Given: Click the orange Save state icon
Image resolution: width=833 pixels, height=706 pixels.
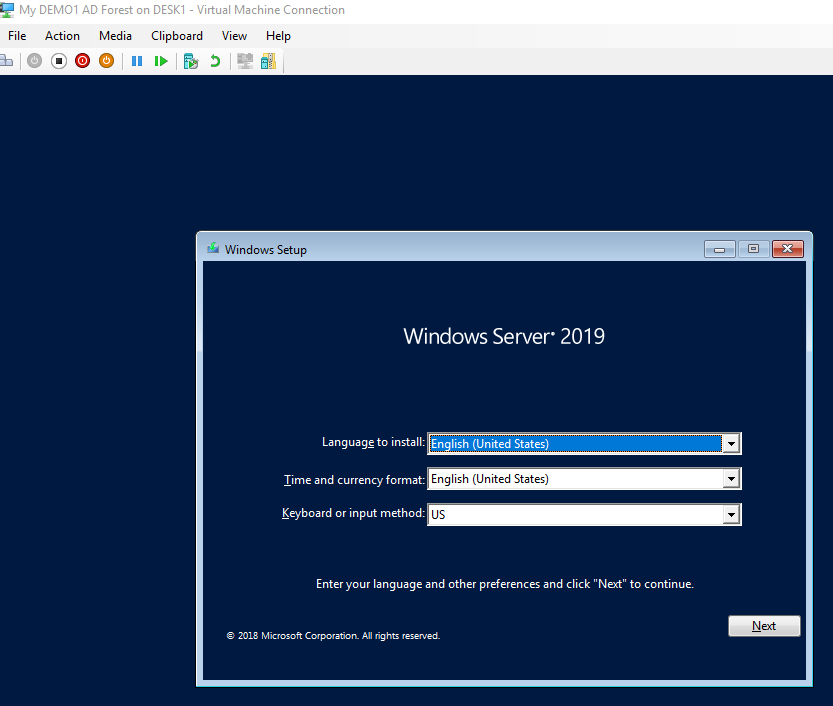Looking at the screenshot, I should click(x=106, y=61).
